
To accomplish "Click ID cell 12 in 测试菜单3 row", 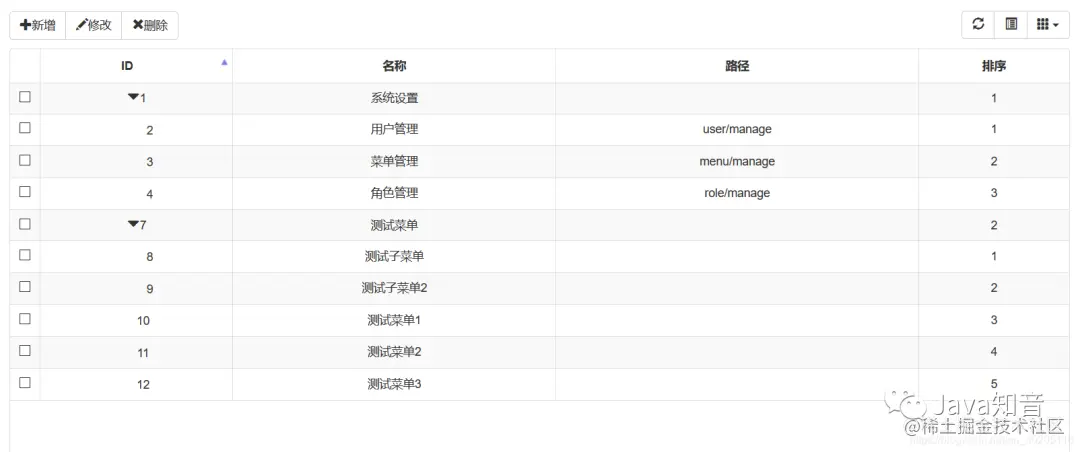I will (x=136, y=384).
